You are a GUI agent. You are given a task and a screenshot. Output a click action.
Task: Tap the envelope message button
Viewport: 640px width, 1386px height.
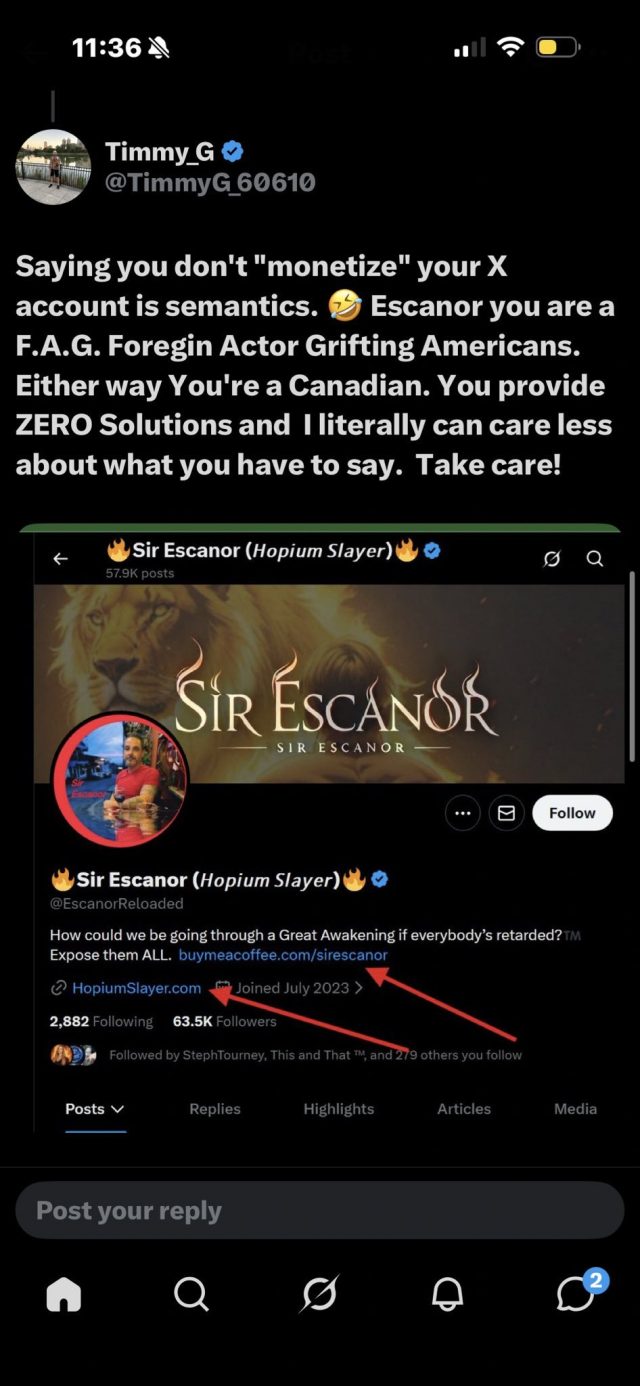click(x=506, y=813)
